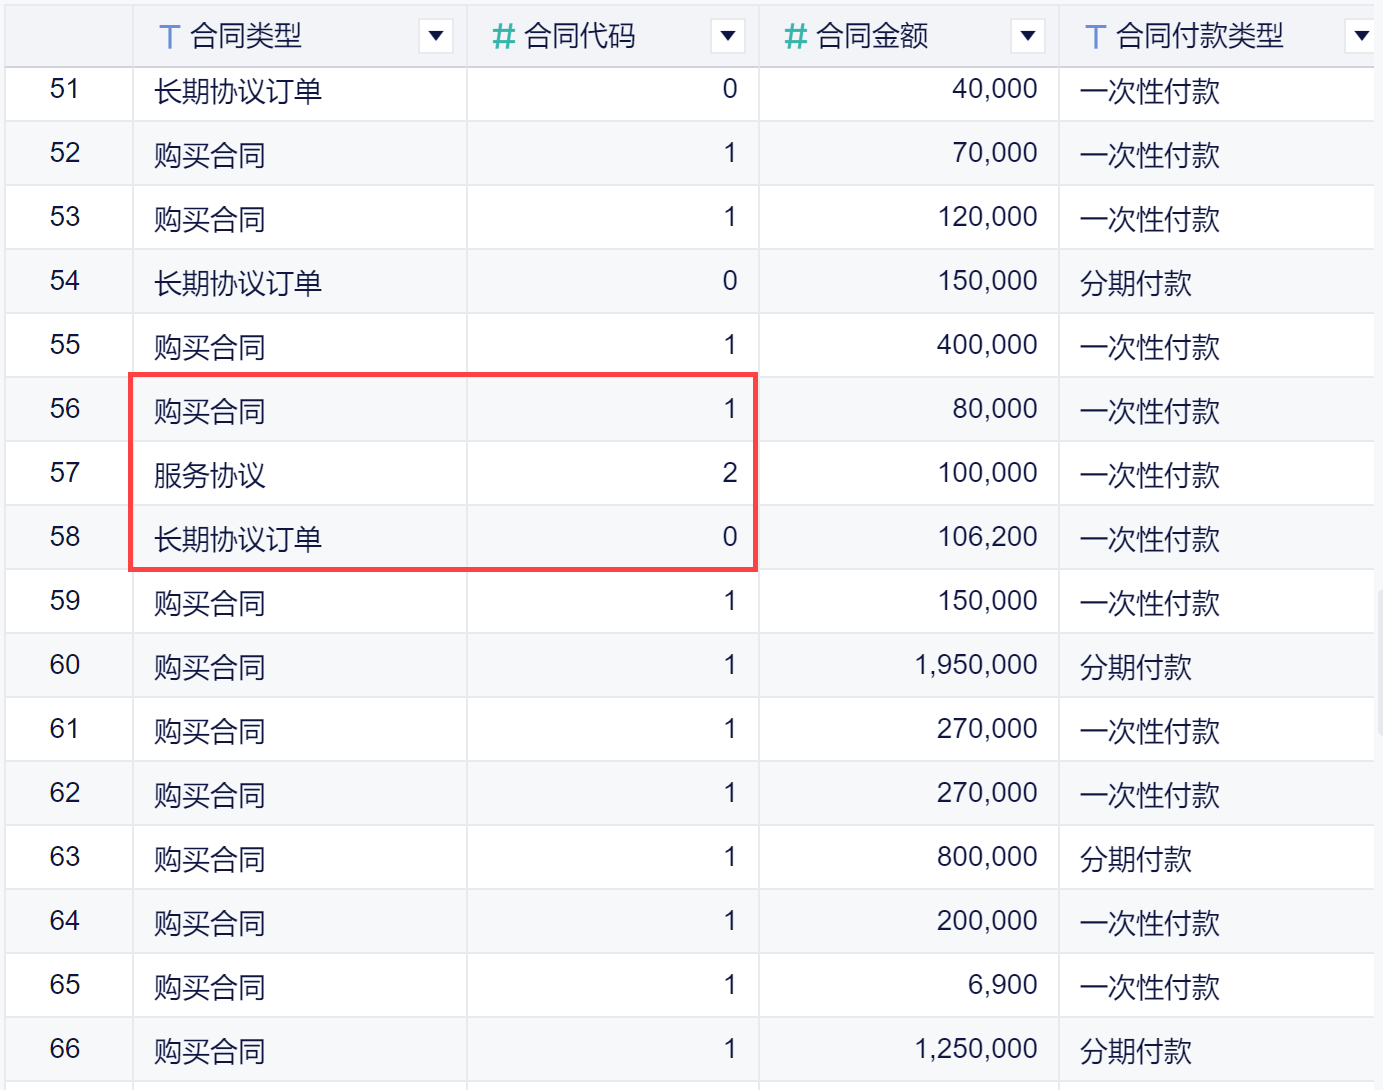Select row 54's 分期付款 cell

(1136, 283)
